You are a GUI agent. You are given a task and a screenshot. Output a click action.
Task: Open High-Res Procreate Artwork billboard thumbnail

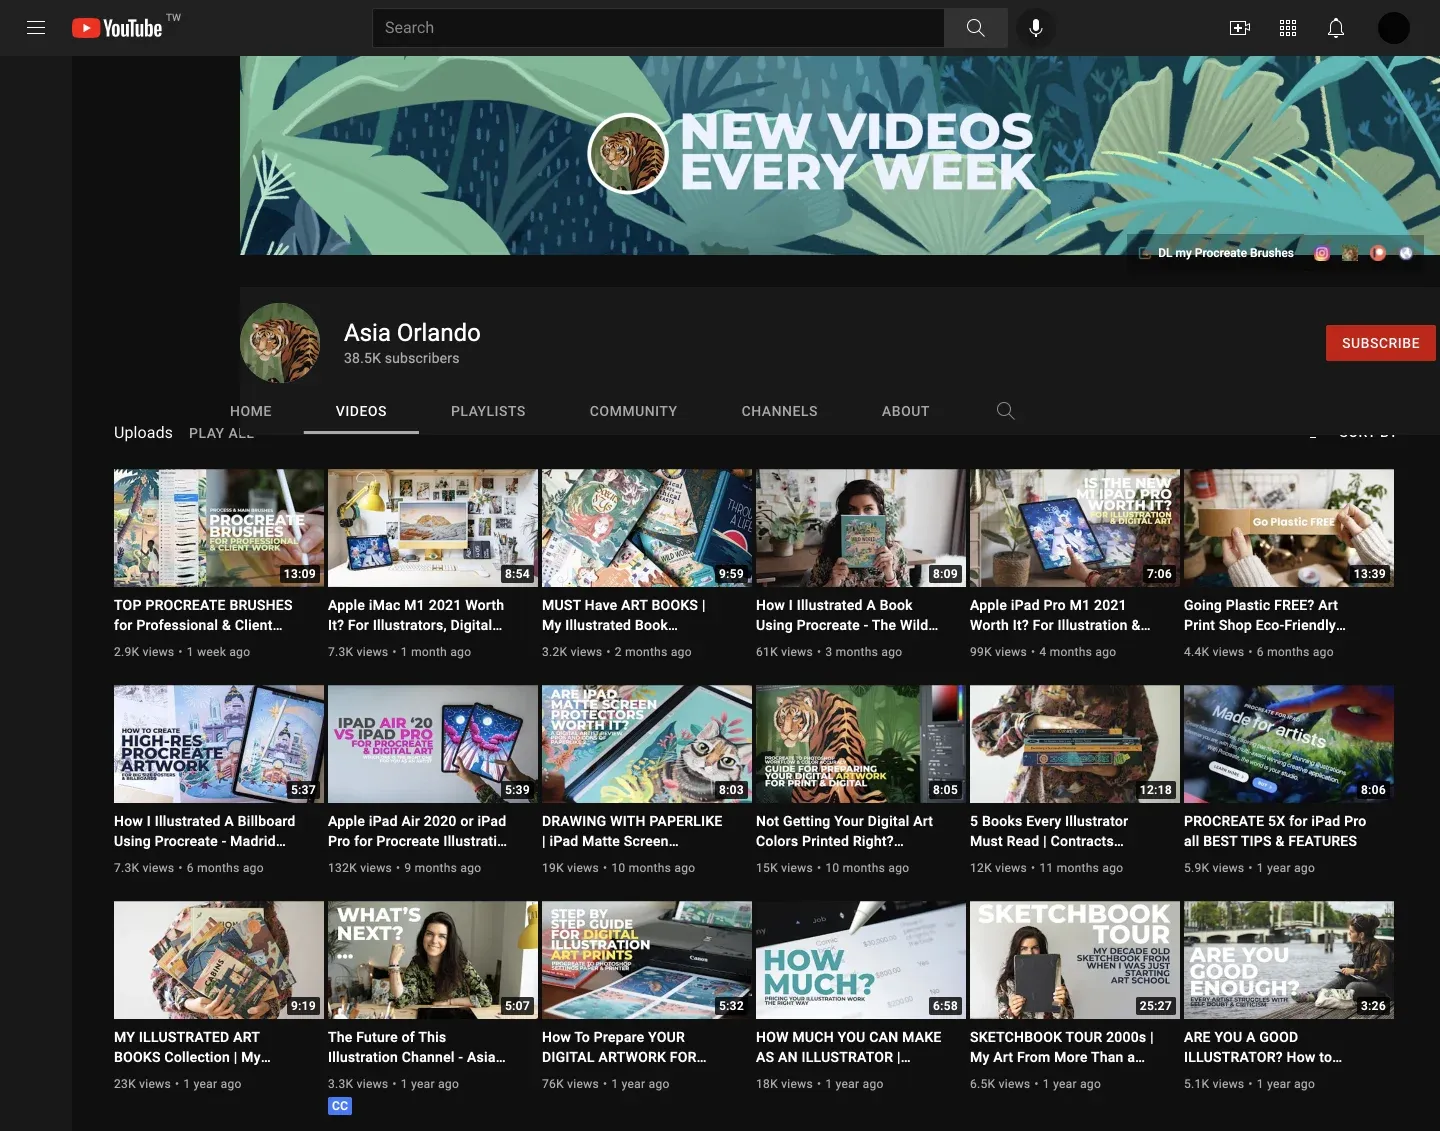[x=219, y=744]
